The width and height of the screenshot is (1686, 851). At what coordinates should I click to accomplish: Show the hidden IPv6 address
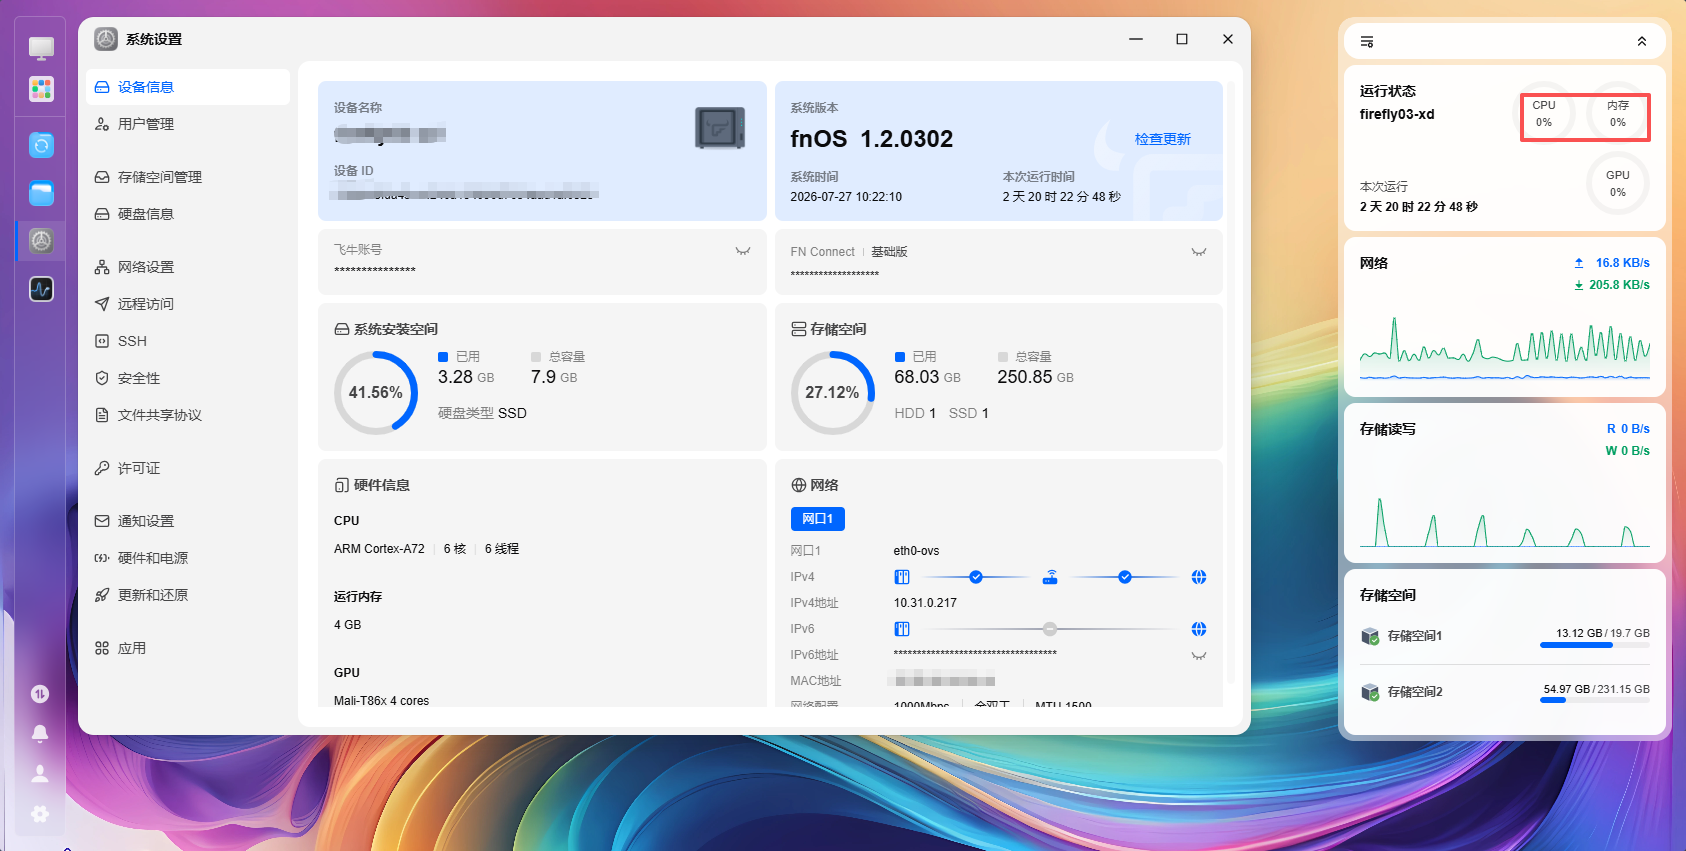[1199, 656]
